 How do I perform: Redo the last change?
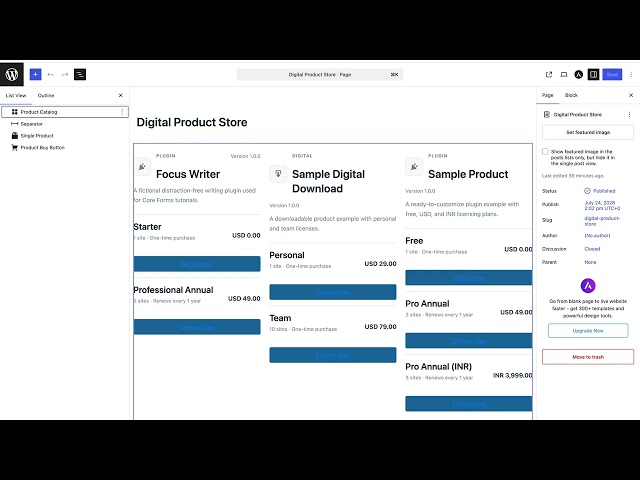click(65, 74)
